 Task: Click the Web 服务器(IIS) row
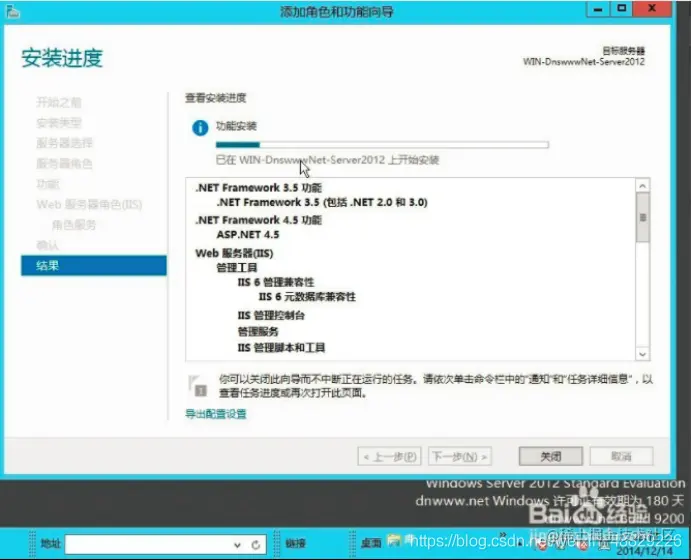pyautogui.click(x=234, y=253)
